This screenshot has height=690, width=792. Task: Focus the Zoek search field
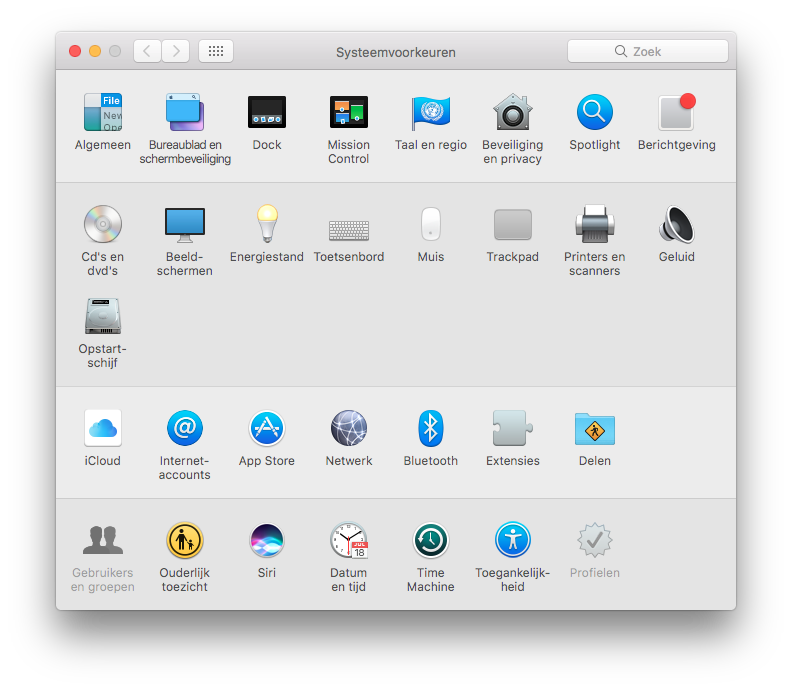[648, 51]
